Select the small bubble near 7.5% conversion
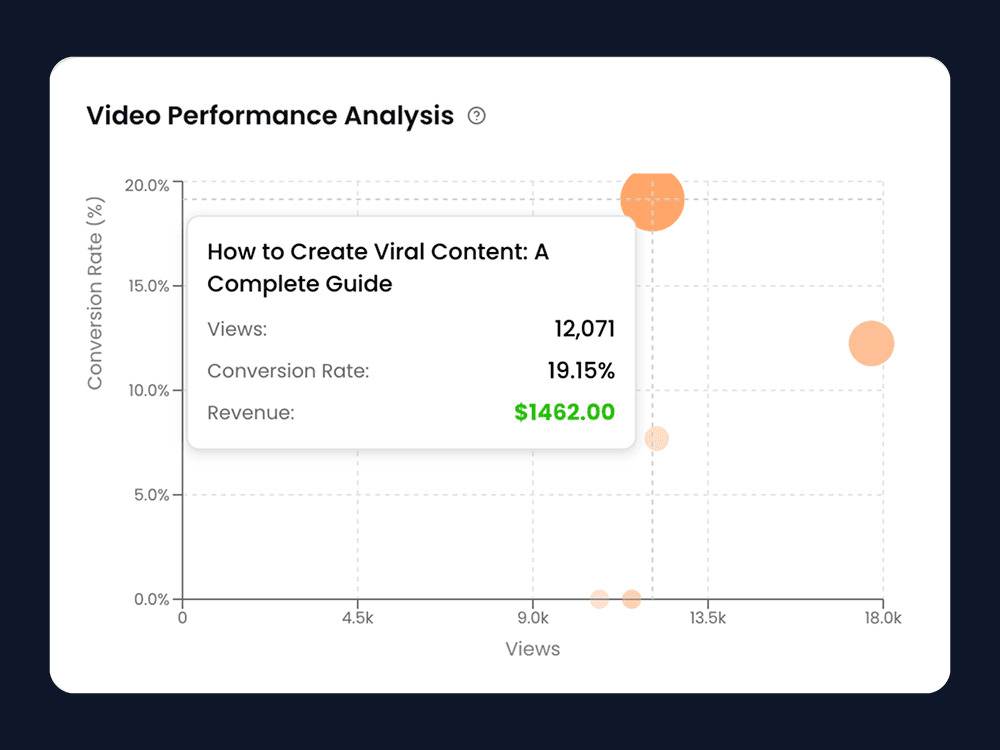This screenshot has width=1000, height=750. tap(657, 438)
